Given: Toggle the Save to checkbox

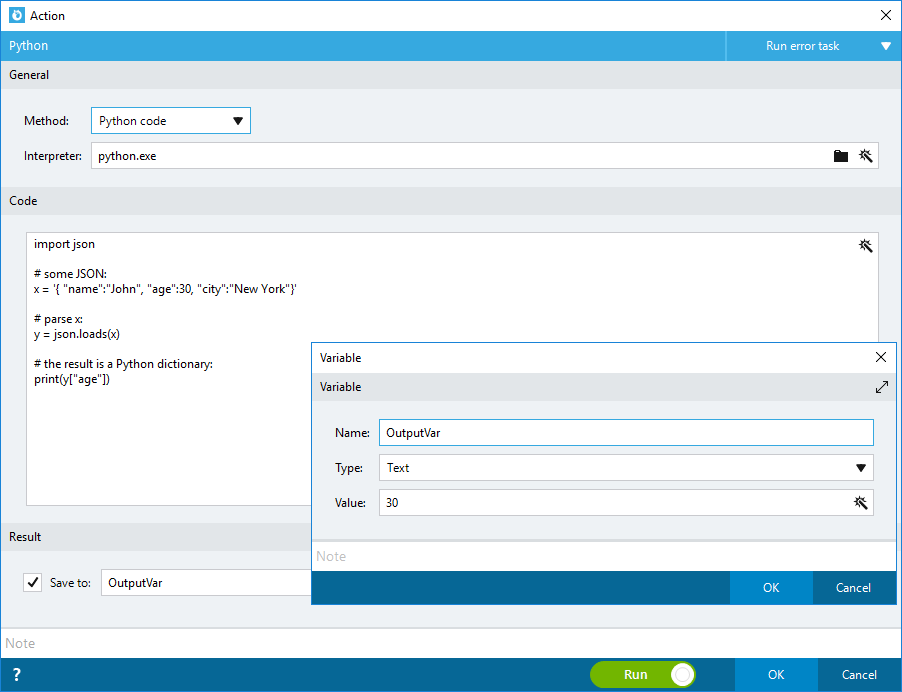Looking at the screenshot, I should [33, 583].
